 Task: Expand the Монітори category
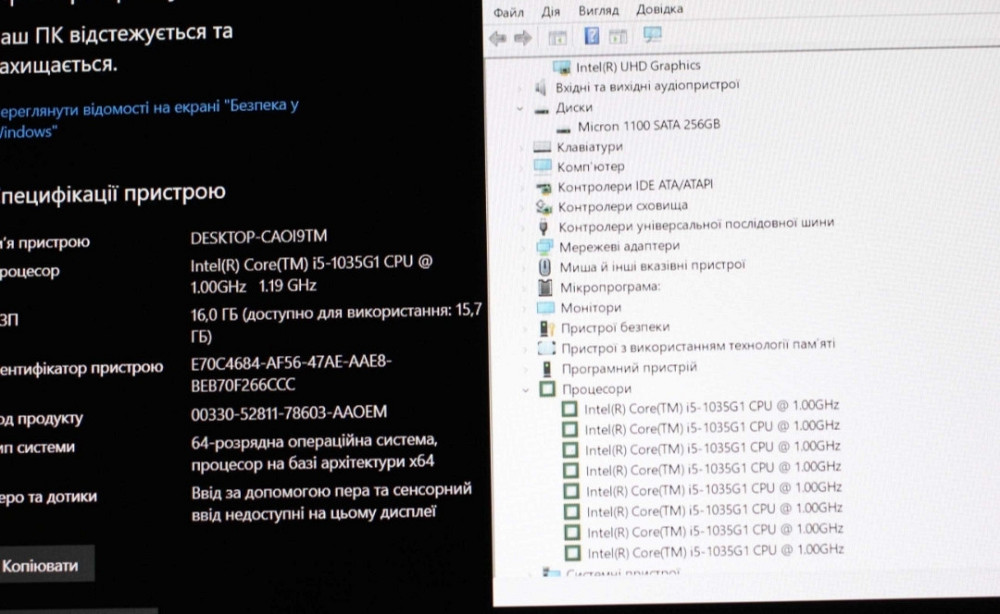[x=524, y=308]
